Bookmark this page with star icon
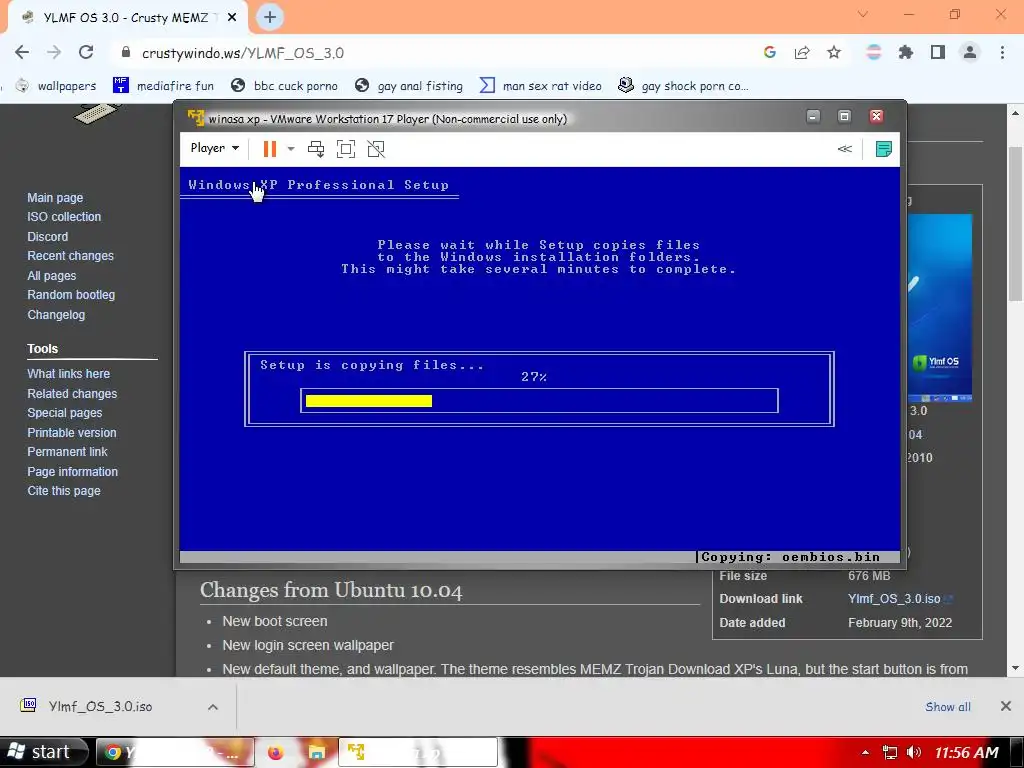The image size is (1024, 768). 834,52
